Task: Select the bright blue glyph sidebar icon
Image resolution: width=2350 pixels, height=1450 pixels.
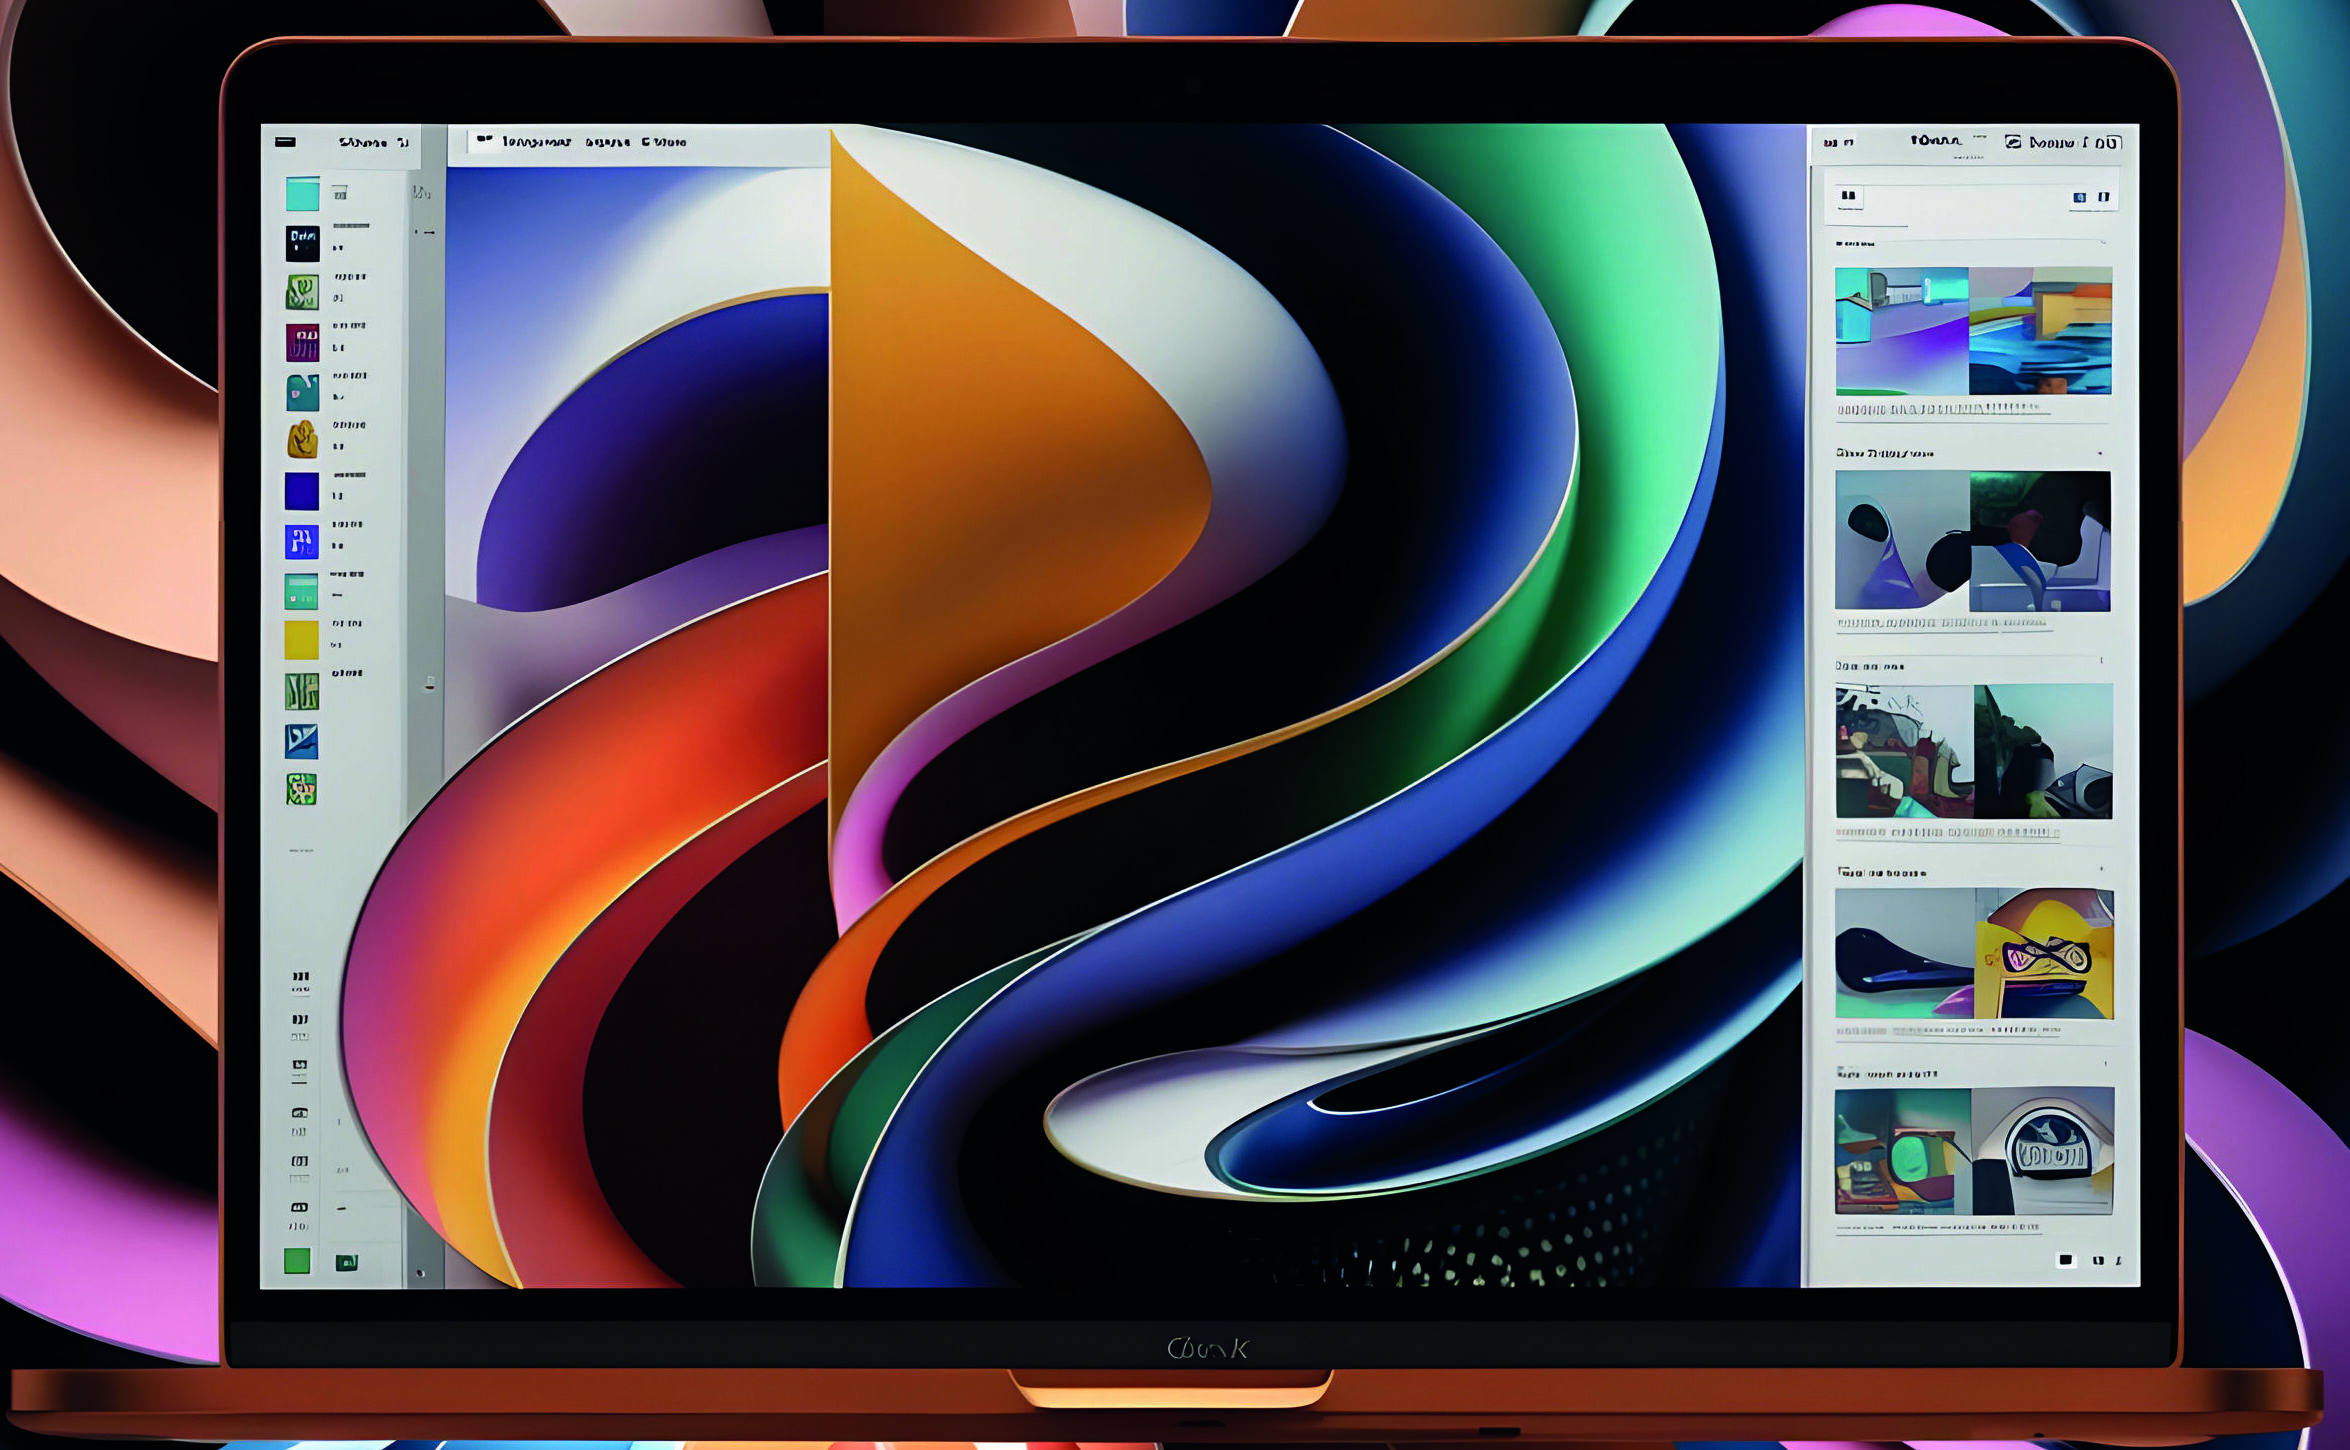Action: point(302,541)
